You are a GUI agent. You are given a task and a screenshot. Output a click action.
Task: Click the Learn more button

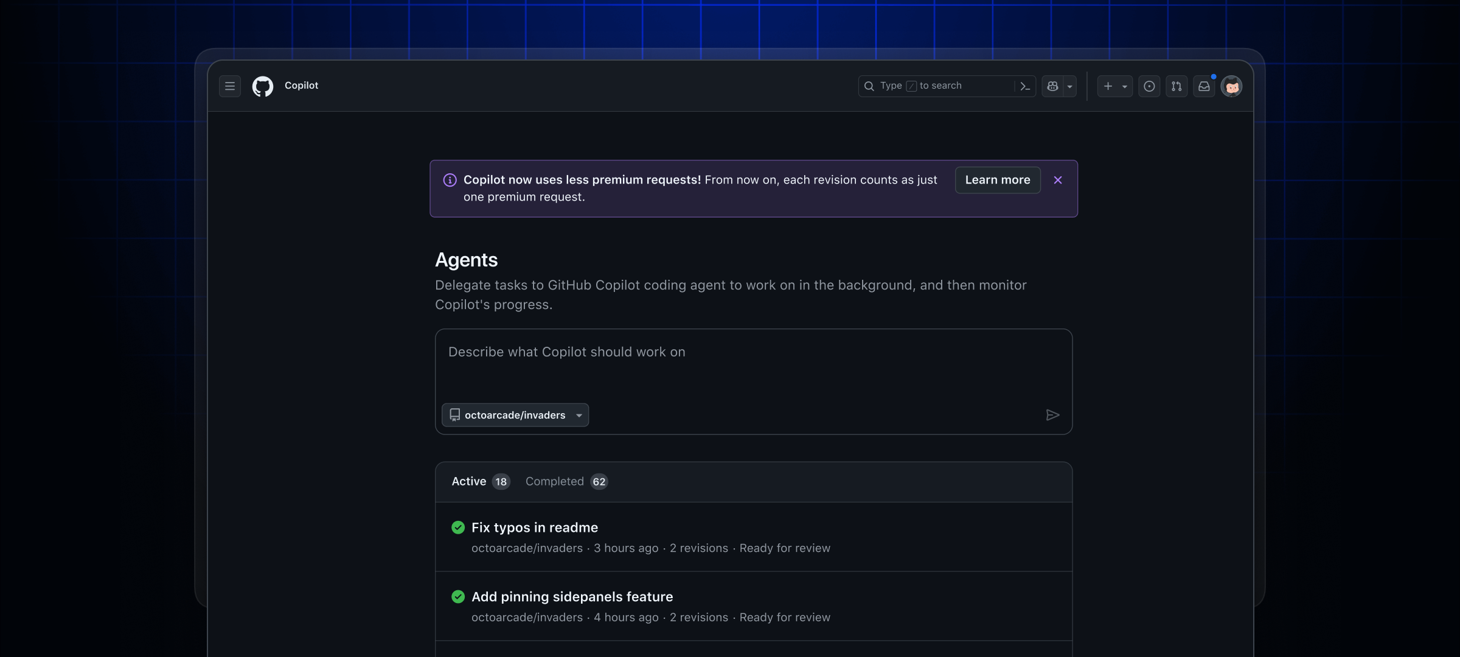(x=997, y=180)
